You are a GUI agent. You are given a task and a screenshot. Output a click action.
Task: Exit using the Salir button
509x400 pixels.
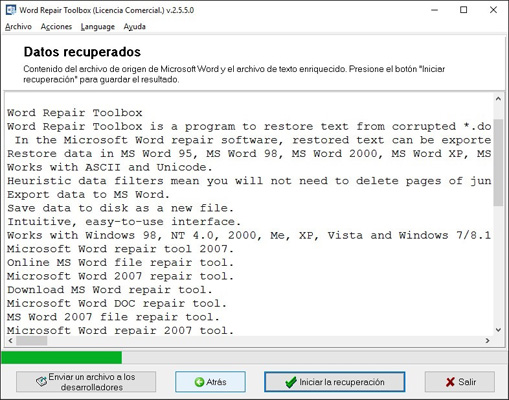point(460,382)
